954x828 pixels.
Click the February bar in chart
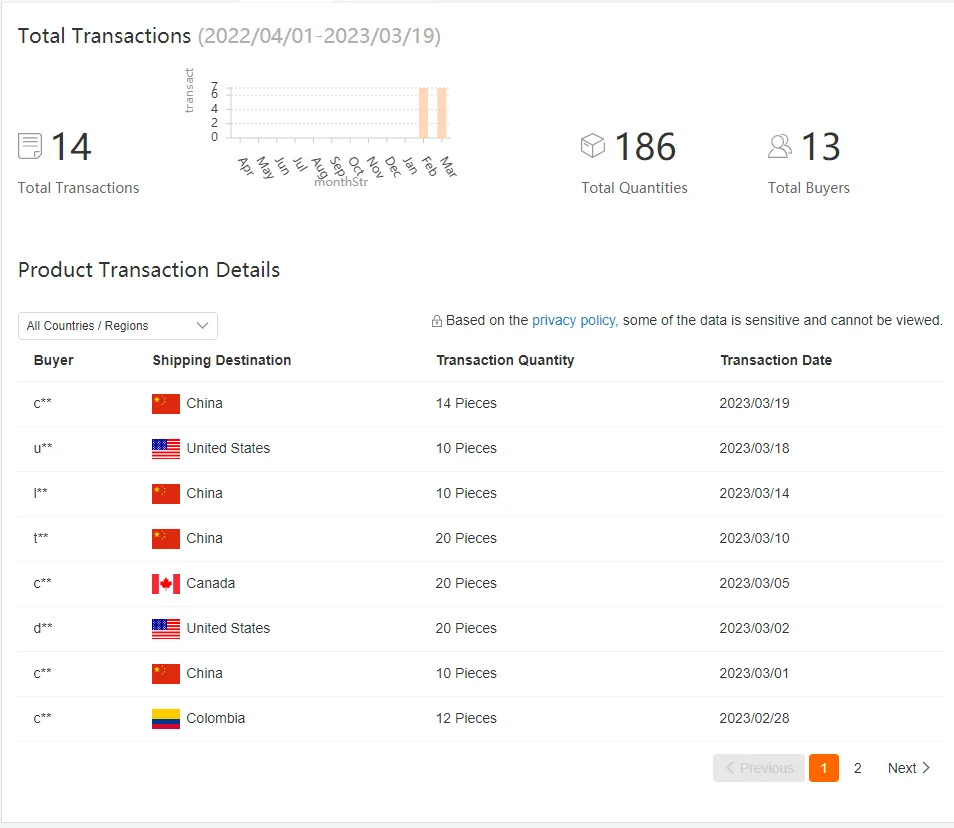coord(423,113)
